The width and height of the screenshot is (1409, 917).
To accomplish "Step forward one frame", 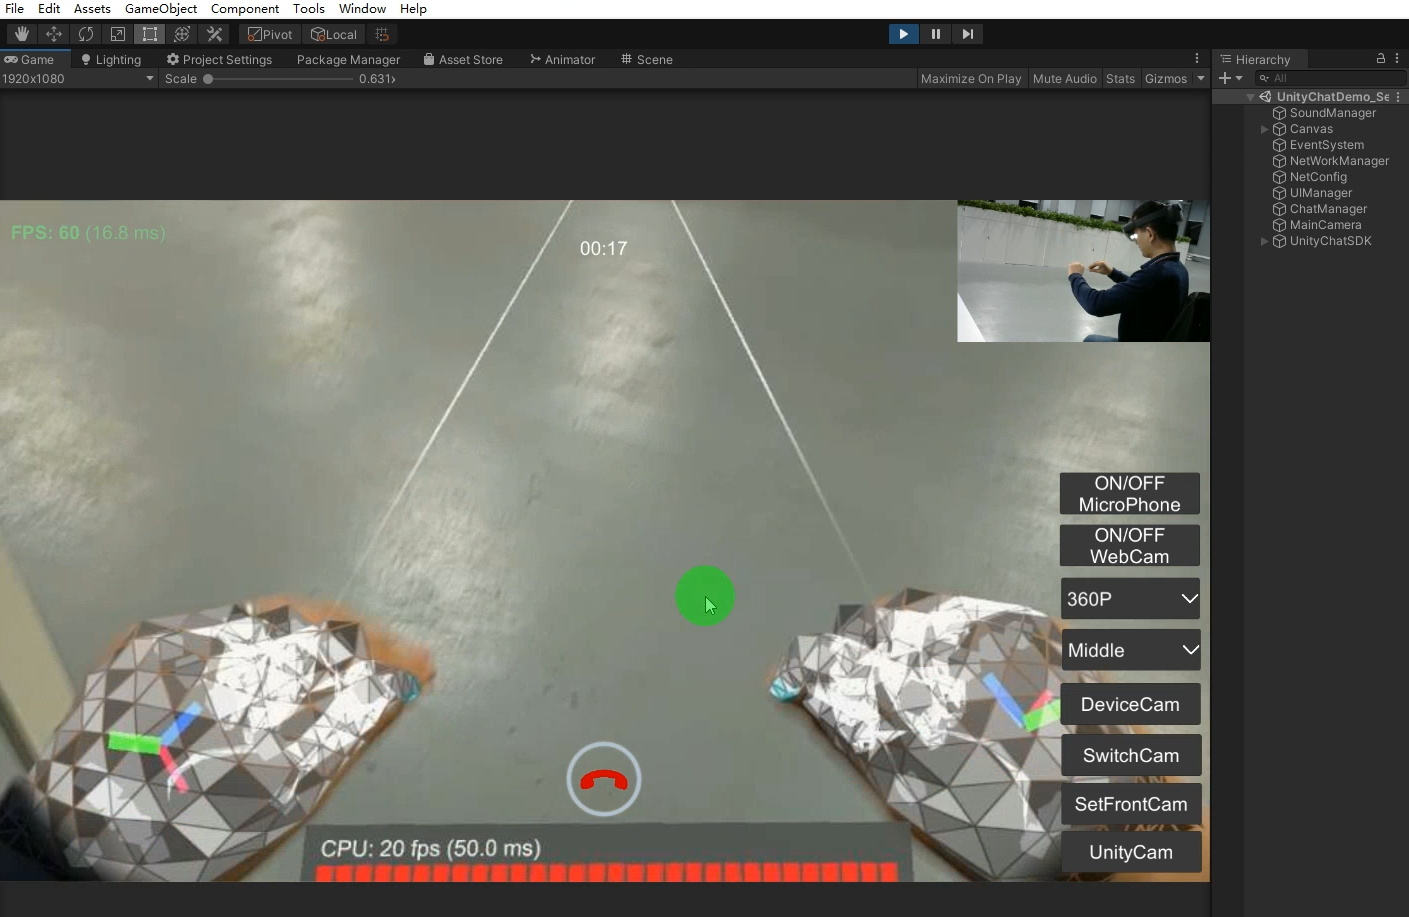I will [x=967, y=34].
